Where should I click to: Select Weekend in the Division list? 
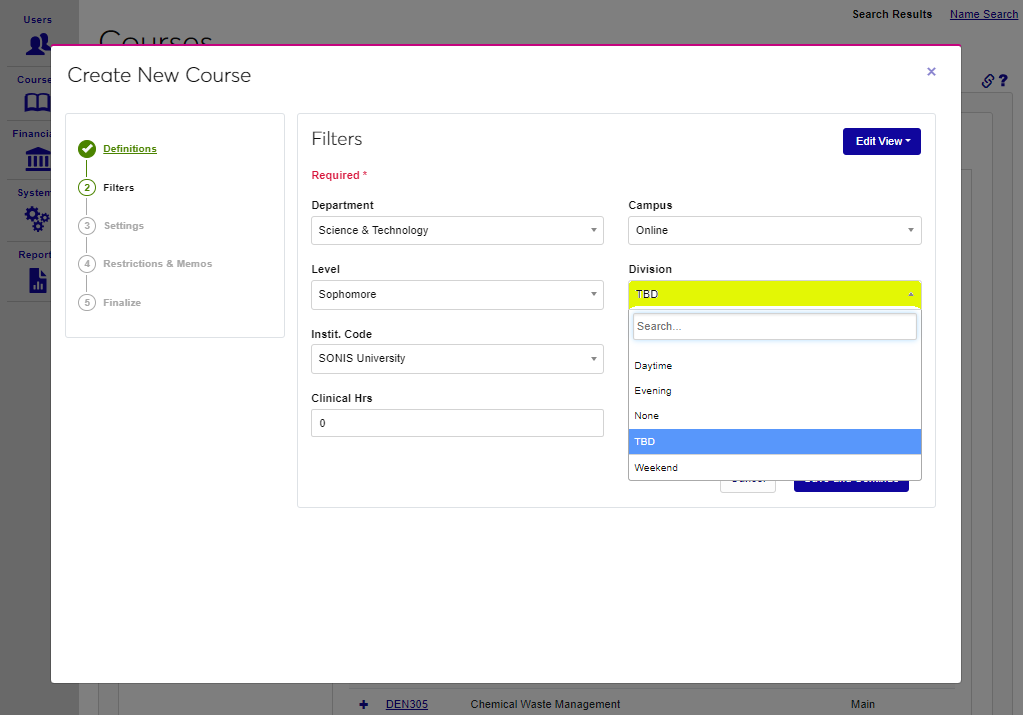[656, 468]
